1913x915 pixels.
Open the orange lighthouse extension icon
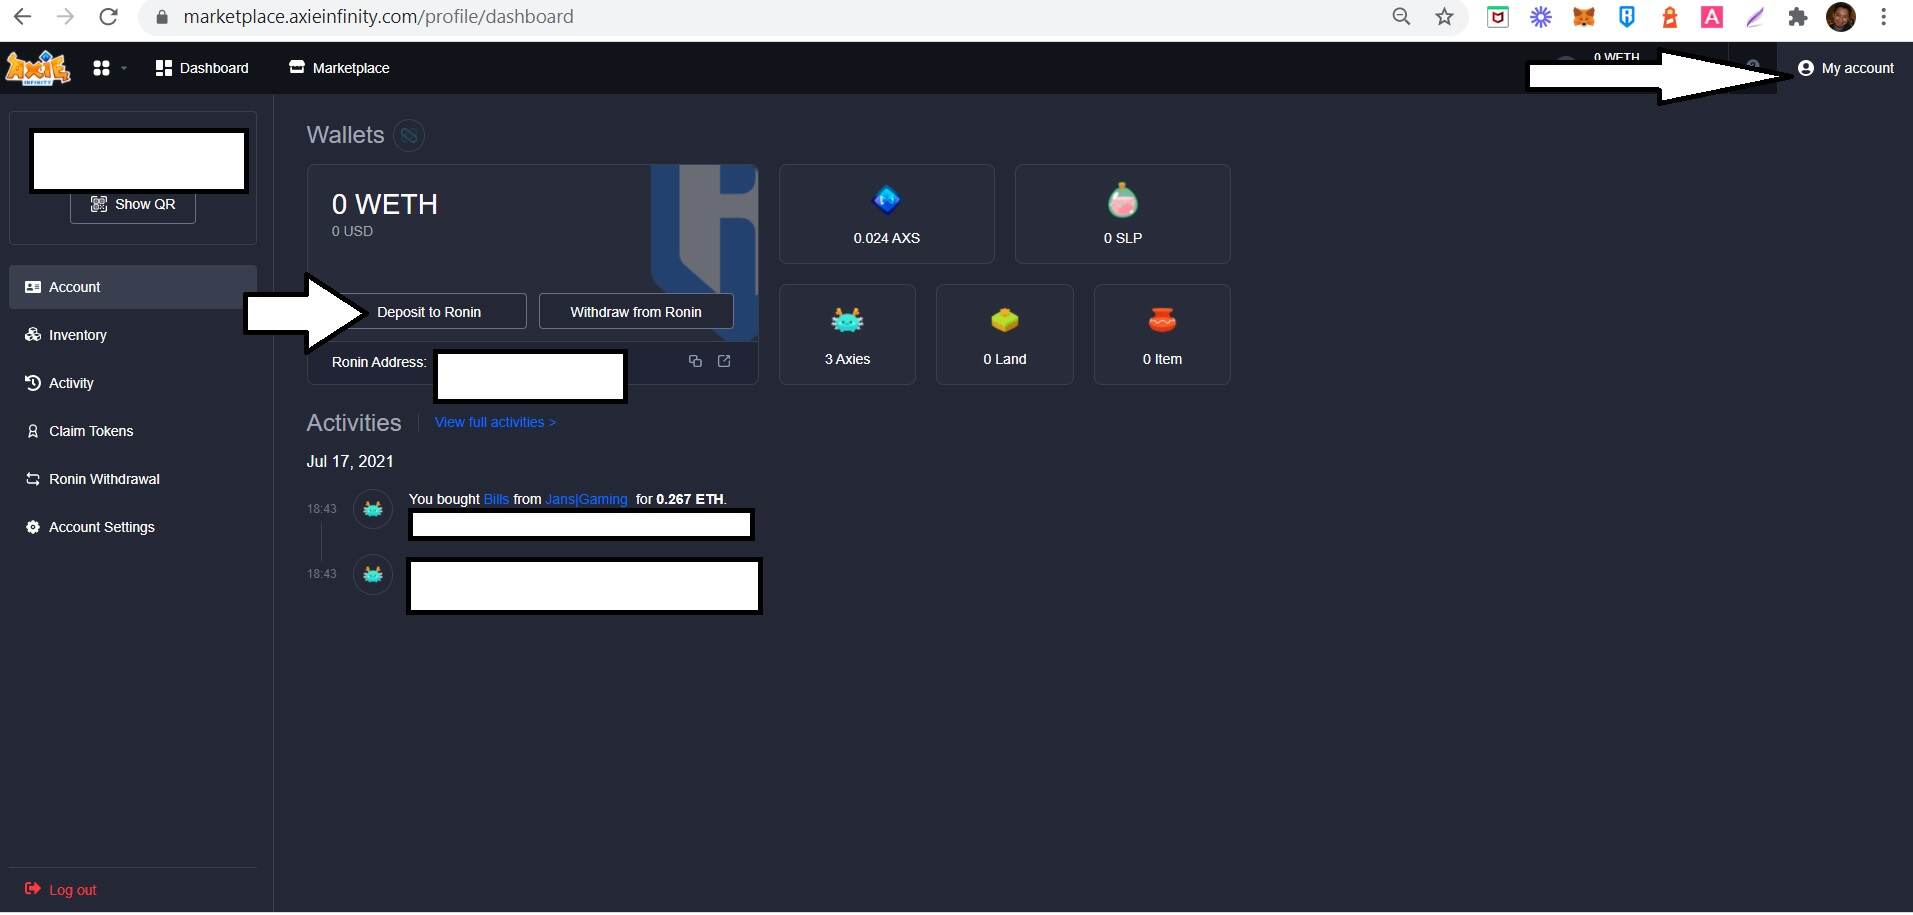[1669, 17]
